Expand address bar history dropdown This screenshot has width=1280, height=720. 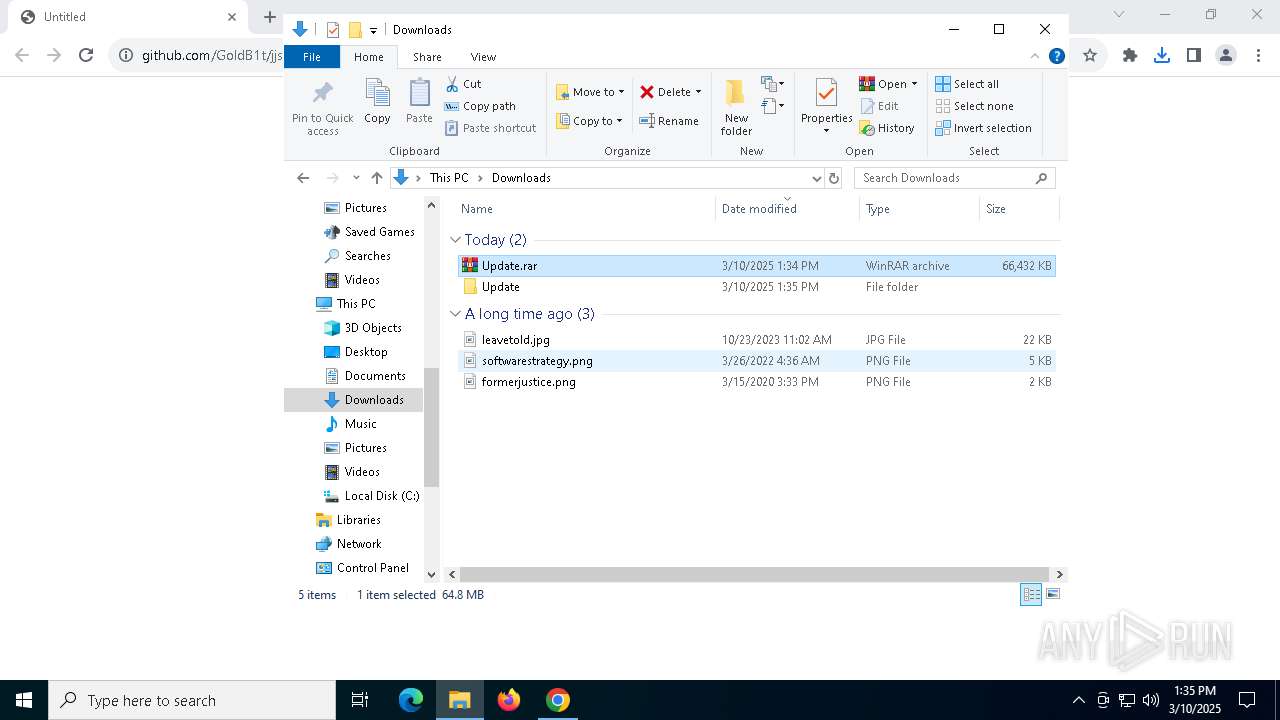coord(816,178)
